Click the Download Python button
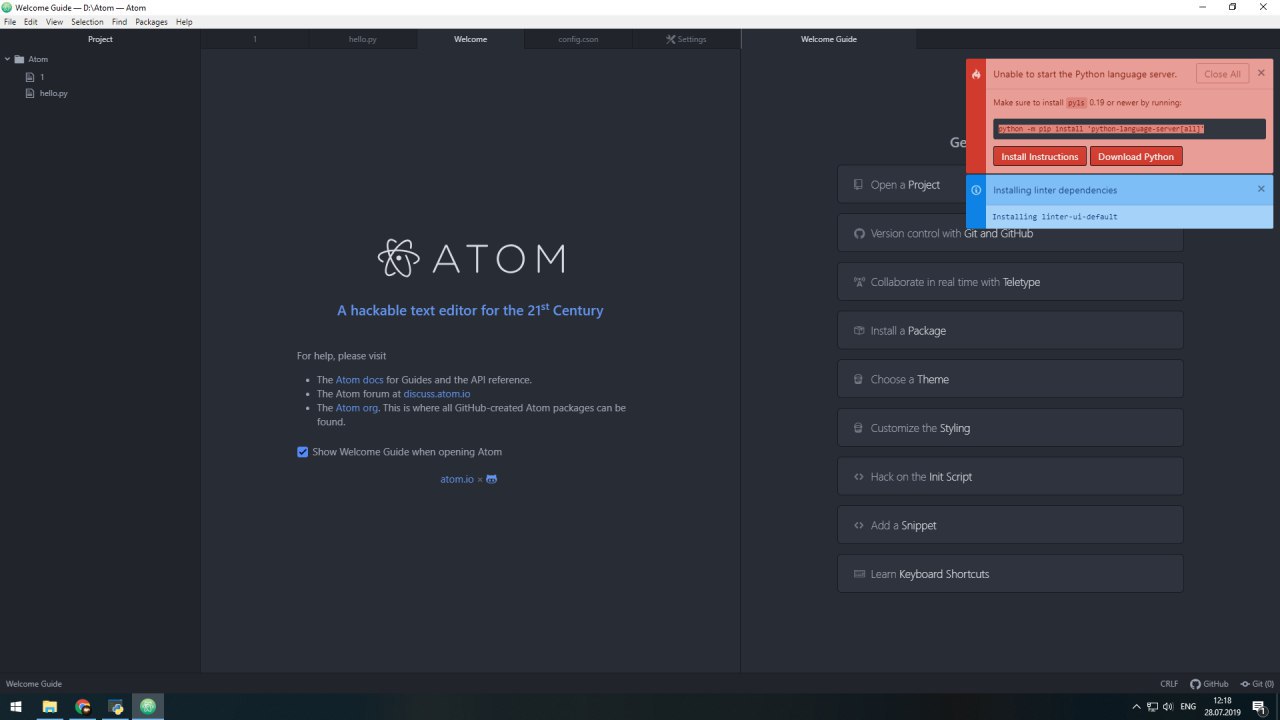This screenshot has width=1280, height=720. click(1136, 157)
